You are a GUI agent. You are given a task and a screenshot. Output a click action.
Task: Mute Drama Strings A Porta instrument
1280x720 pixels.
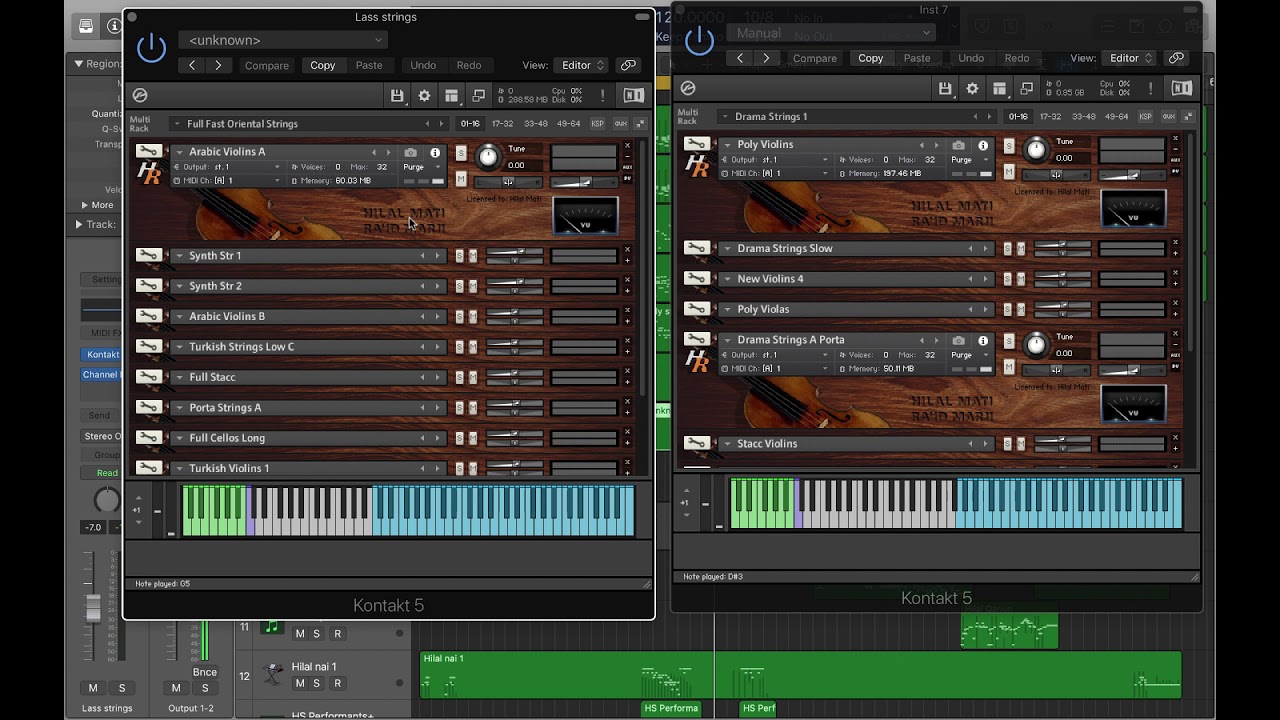tap(1009, 367)
